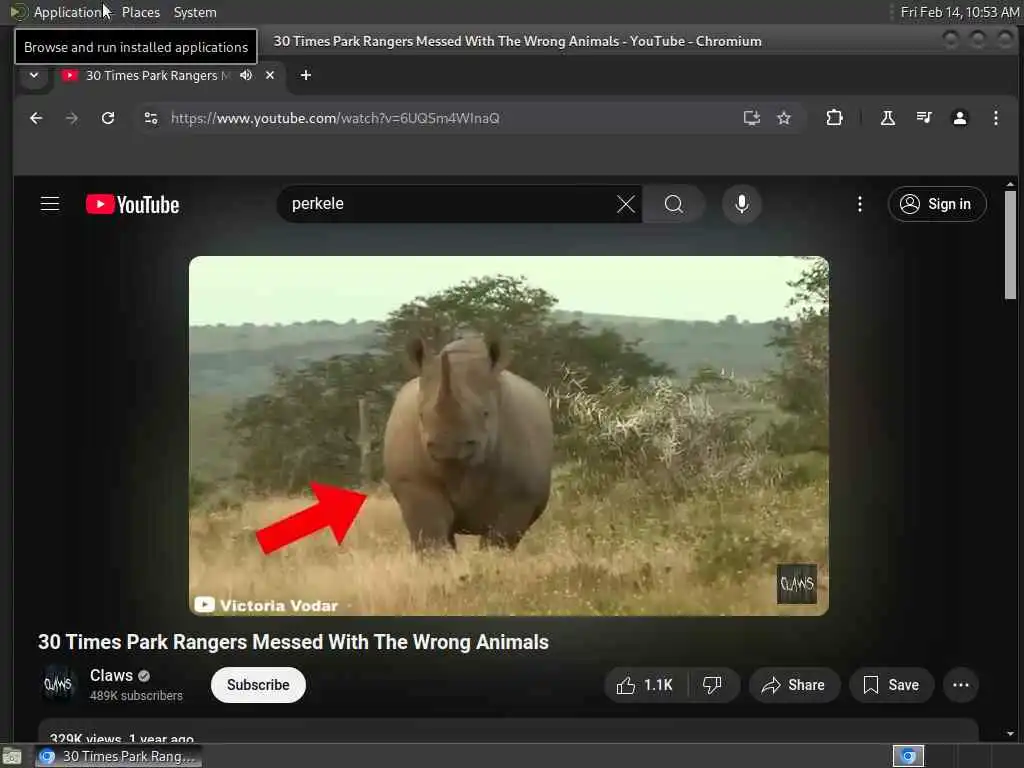Submit search with magnifier button

pos(673,204)
